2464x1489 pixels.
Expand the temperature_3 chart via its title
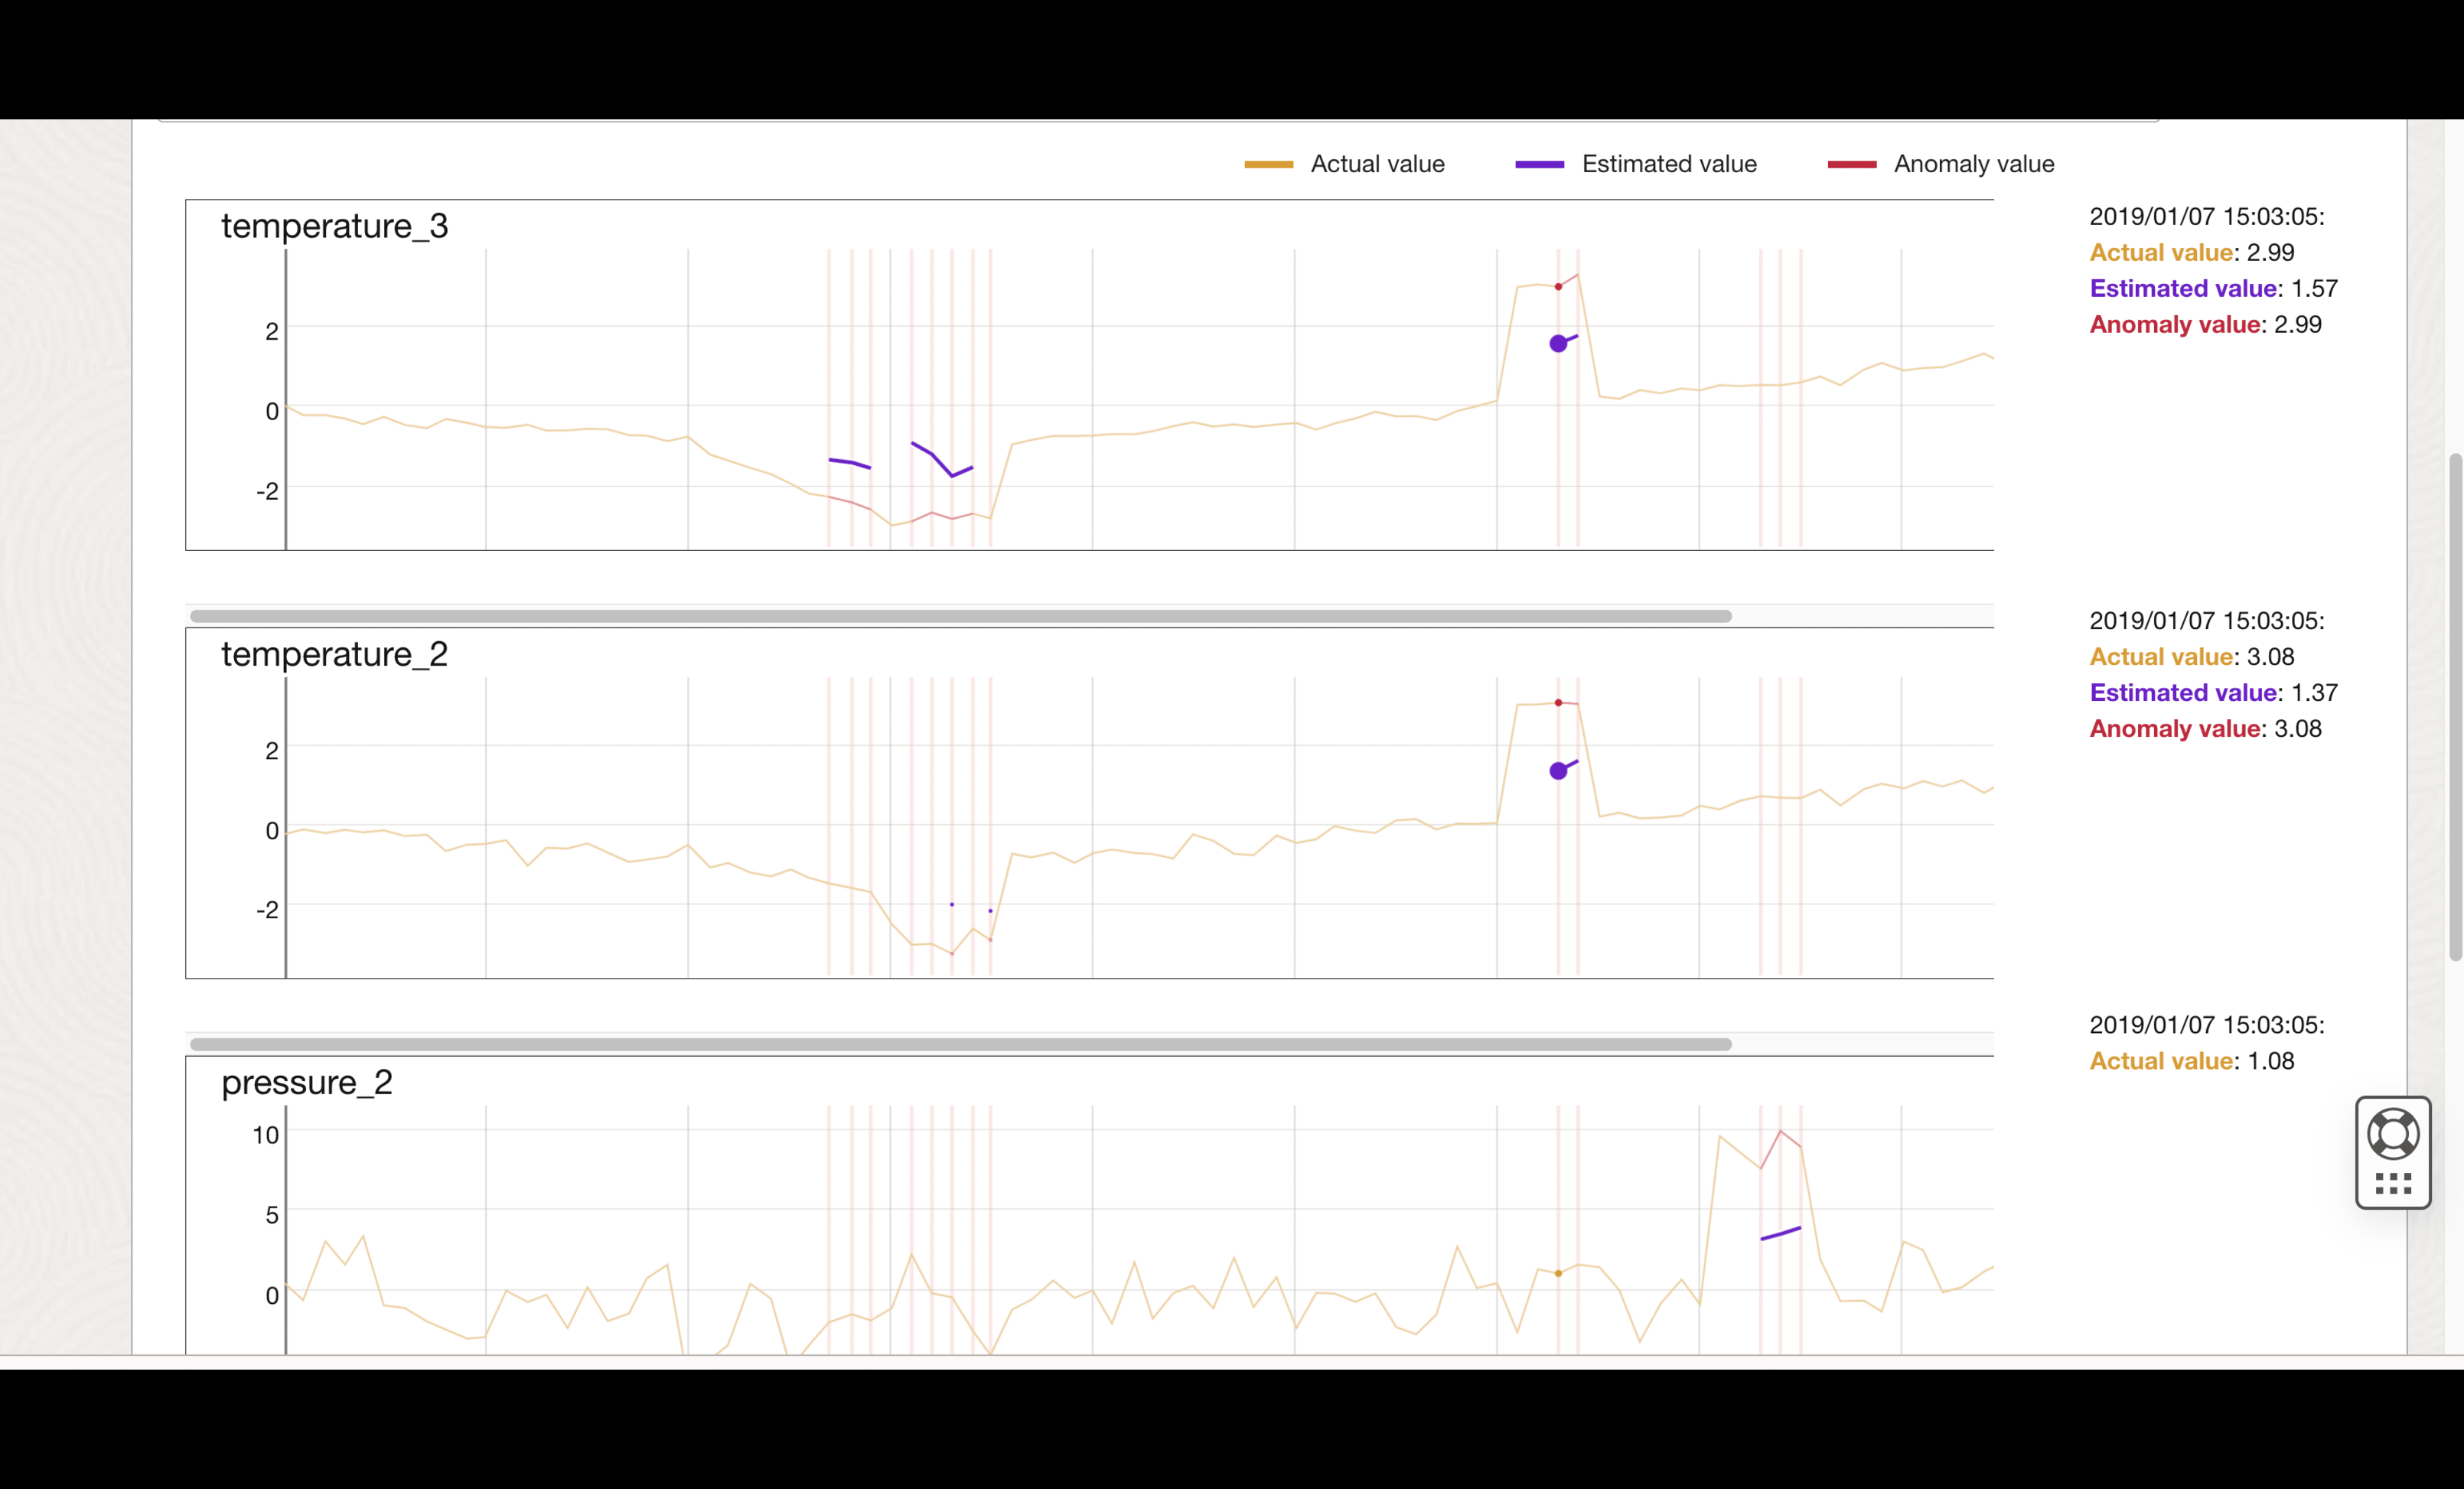(334, 225)
